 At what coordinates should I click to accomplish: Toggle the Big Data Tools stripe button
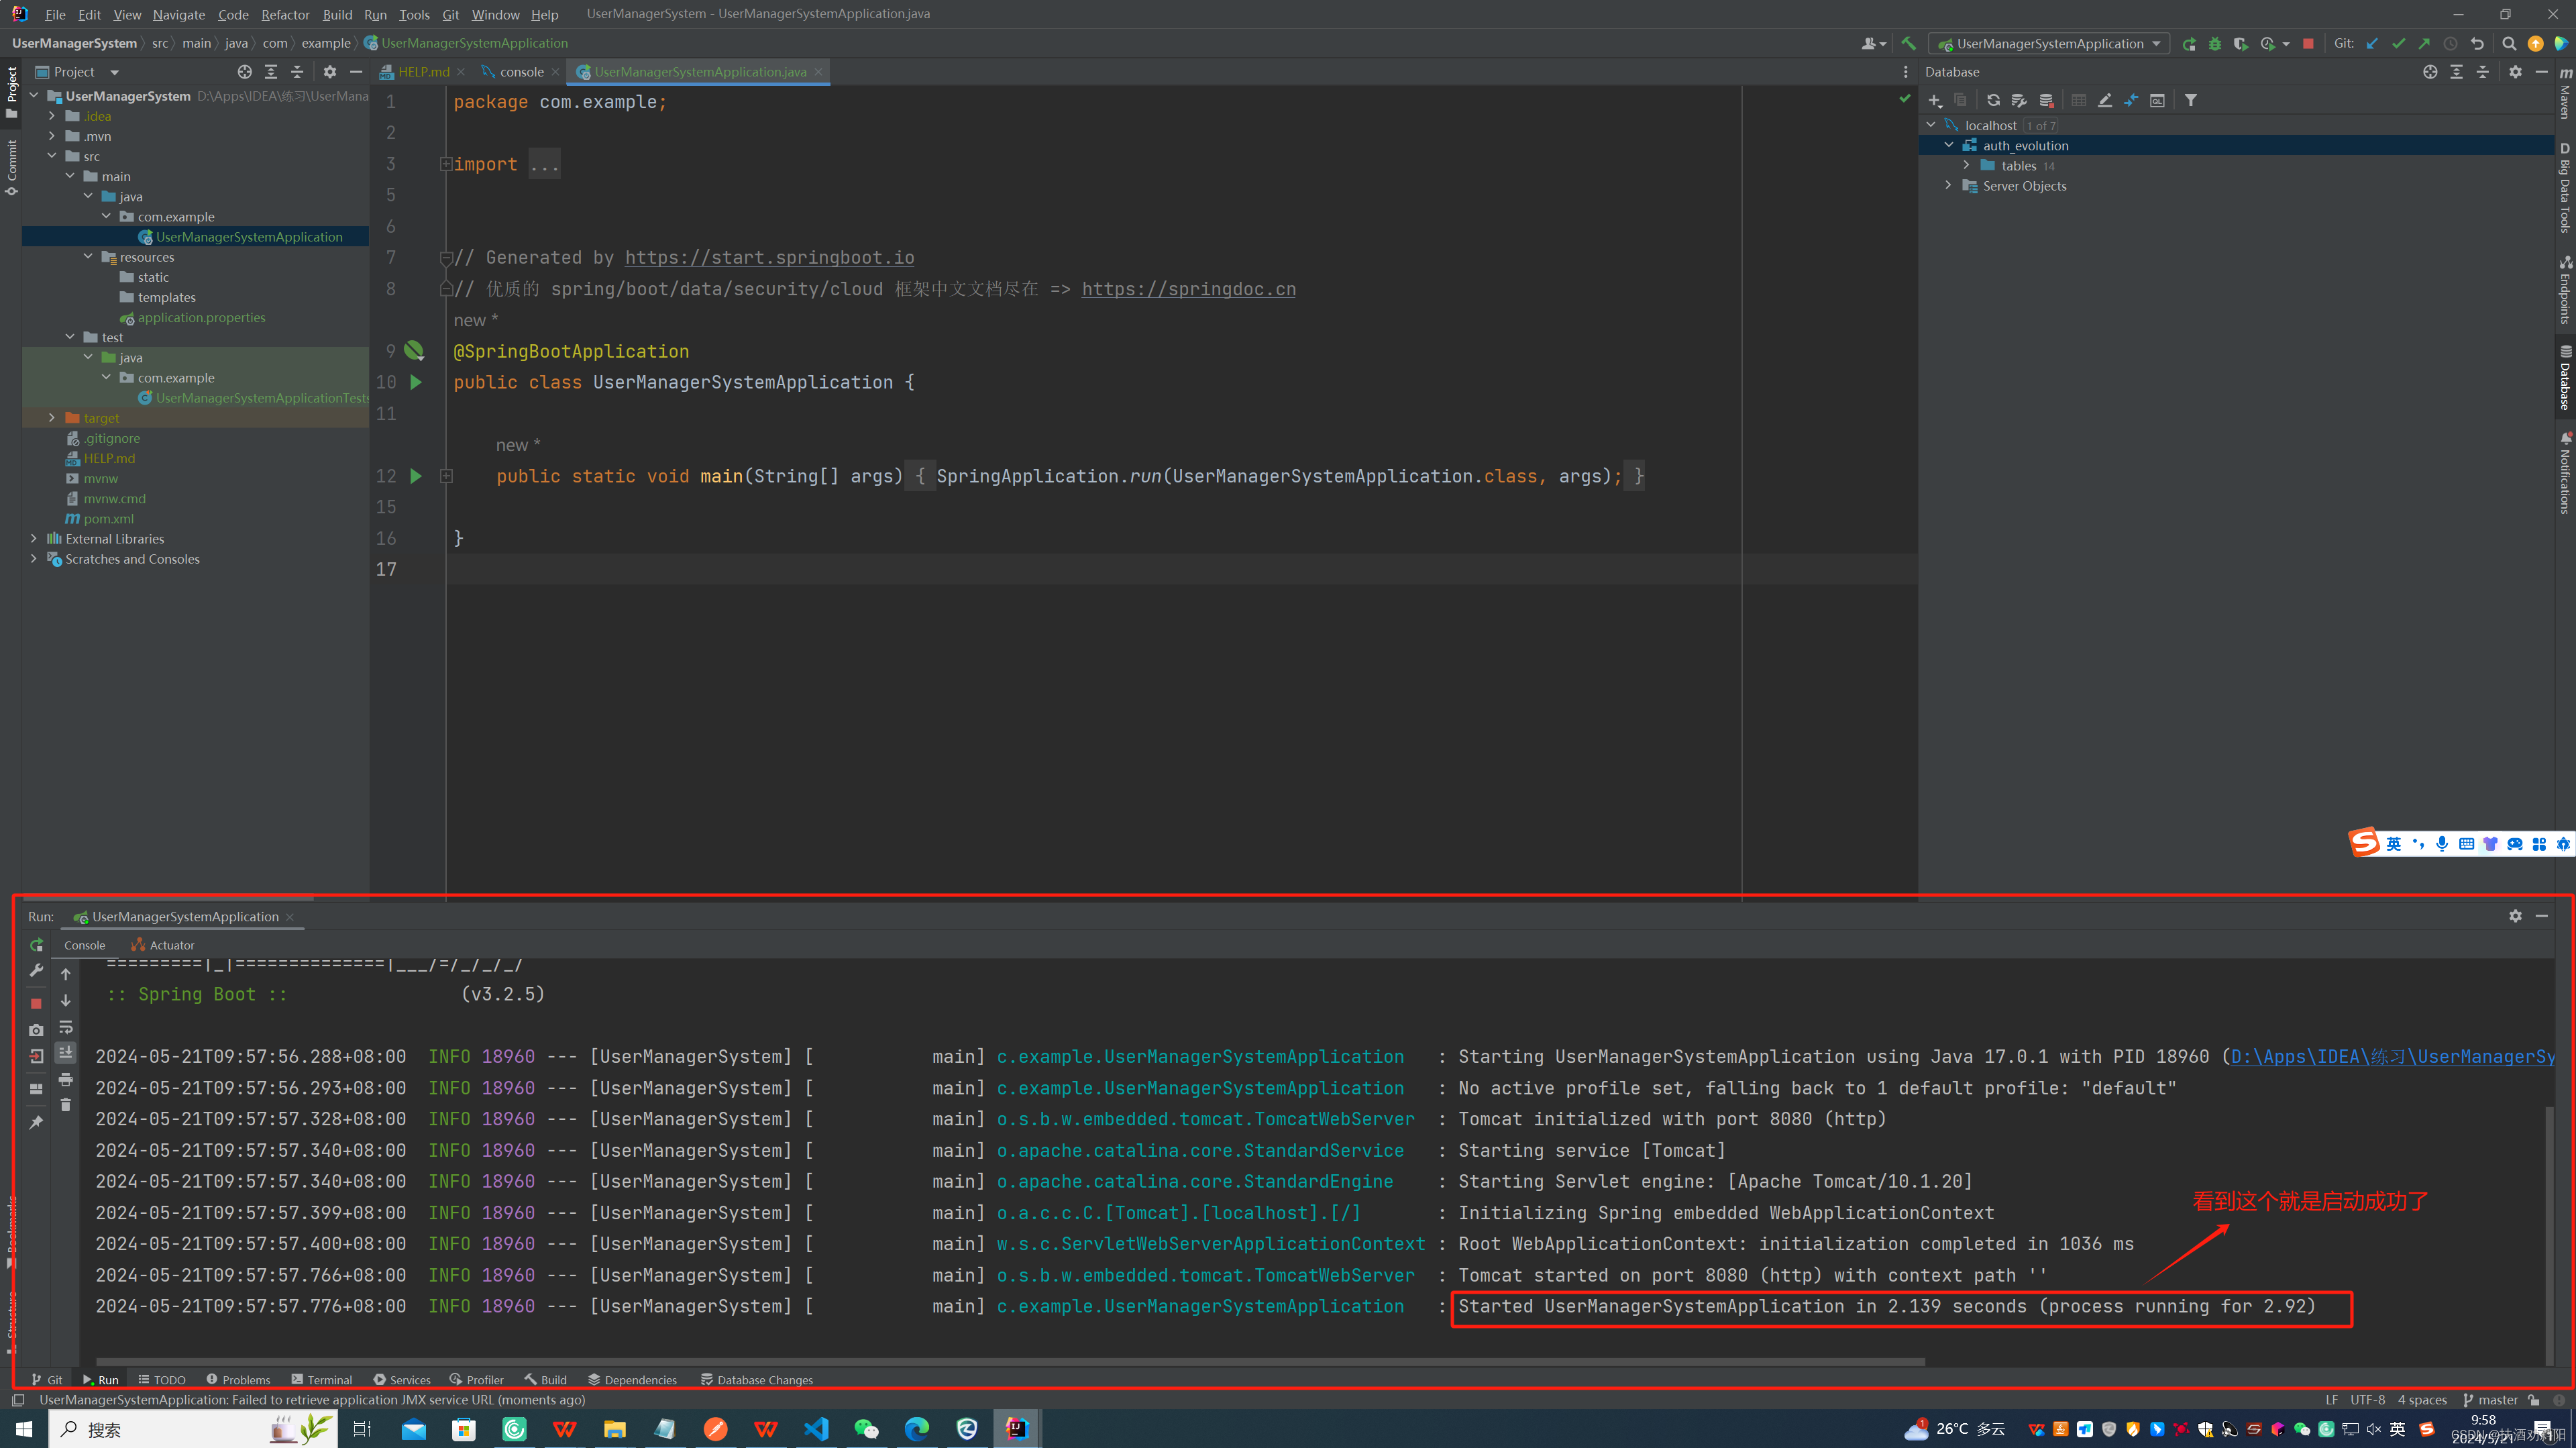tap(2565, 188)
